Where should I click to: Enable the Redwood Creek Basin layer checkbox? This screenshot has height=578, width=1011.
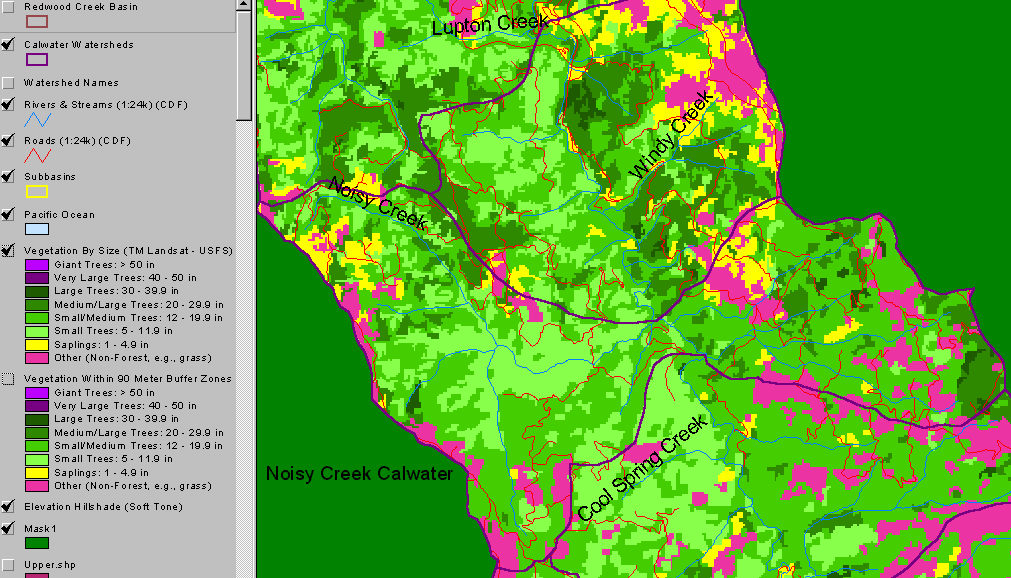coord(8,6)
